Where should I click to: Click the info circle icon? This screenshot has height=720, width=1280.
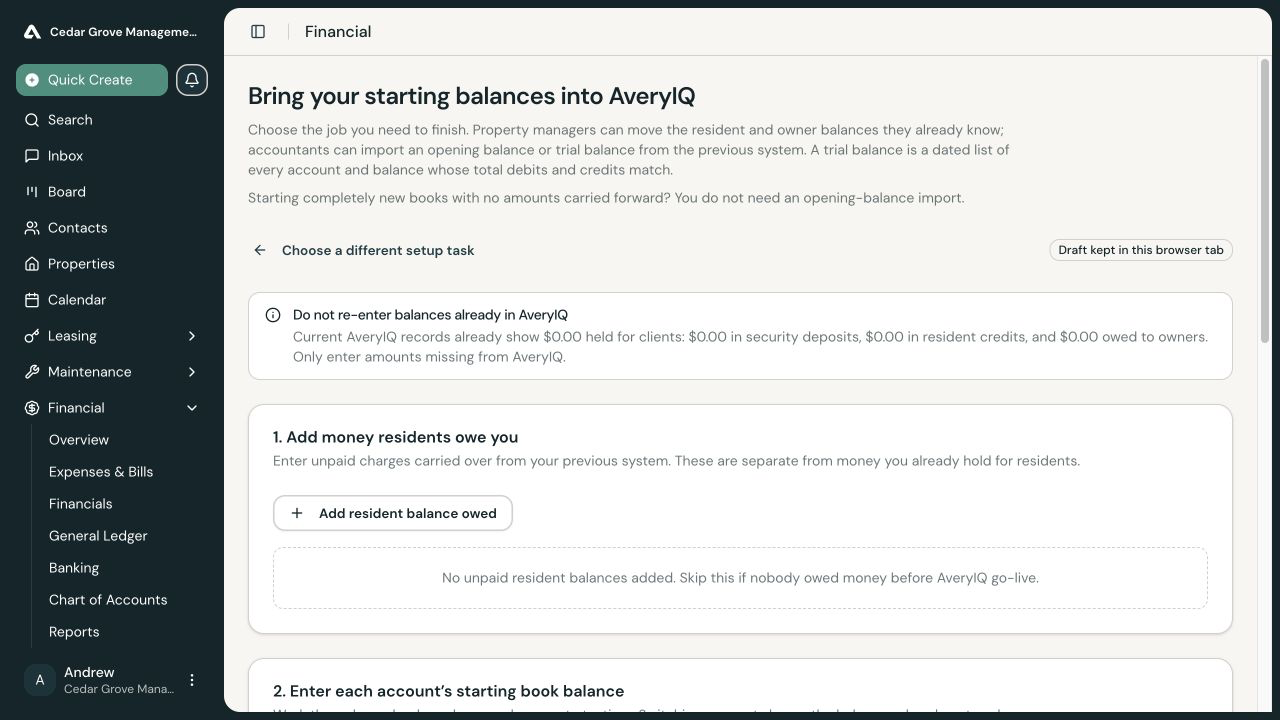273,315
